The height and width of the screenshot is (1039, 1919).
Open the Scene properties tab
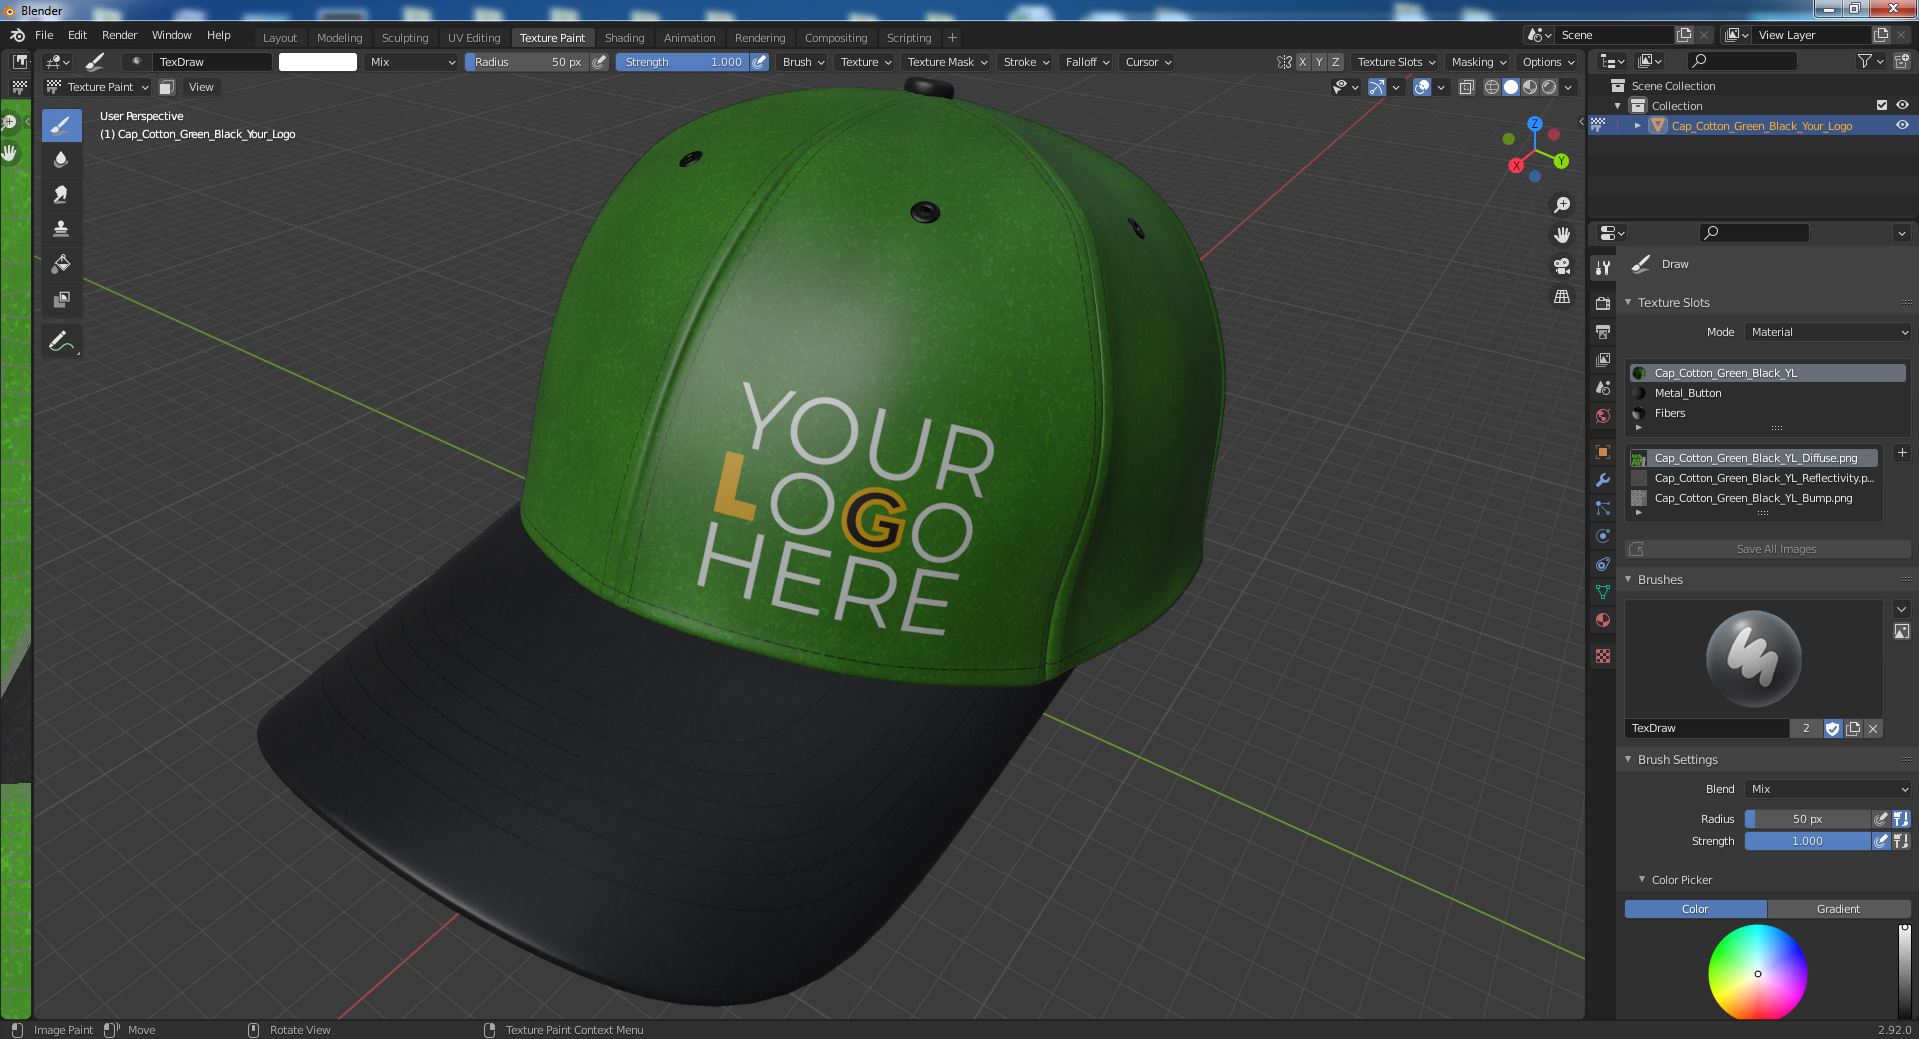(1603, 387)
